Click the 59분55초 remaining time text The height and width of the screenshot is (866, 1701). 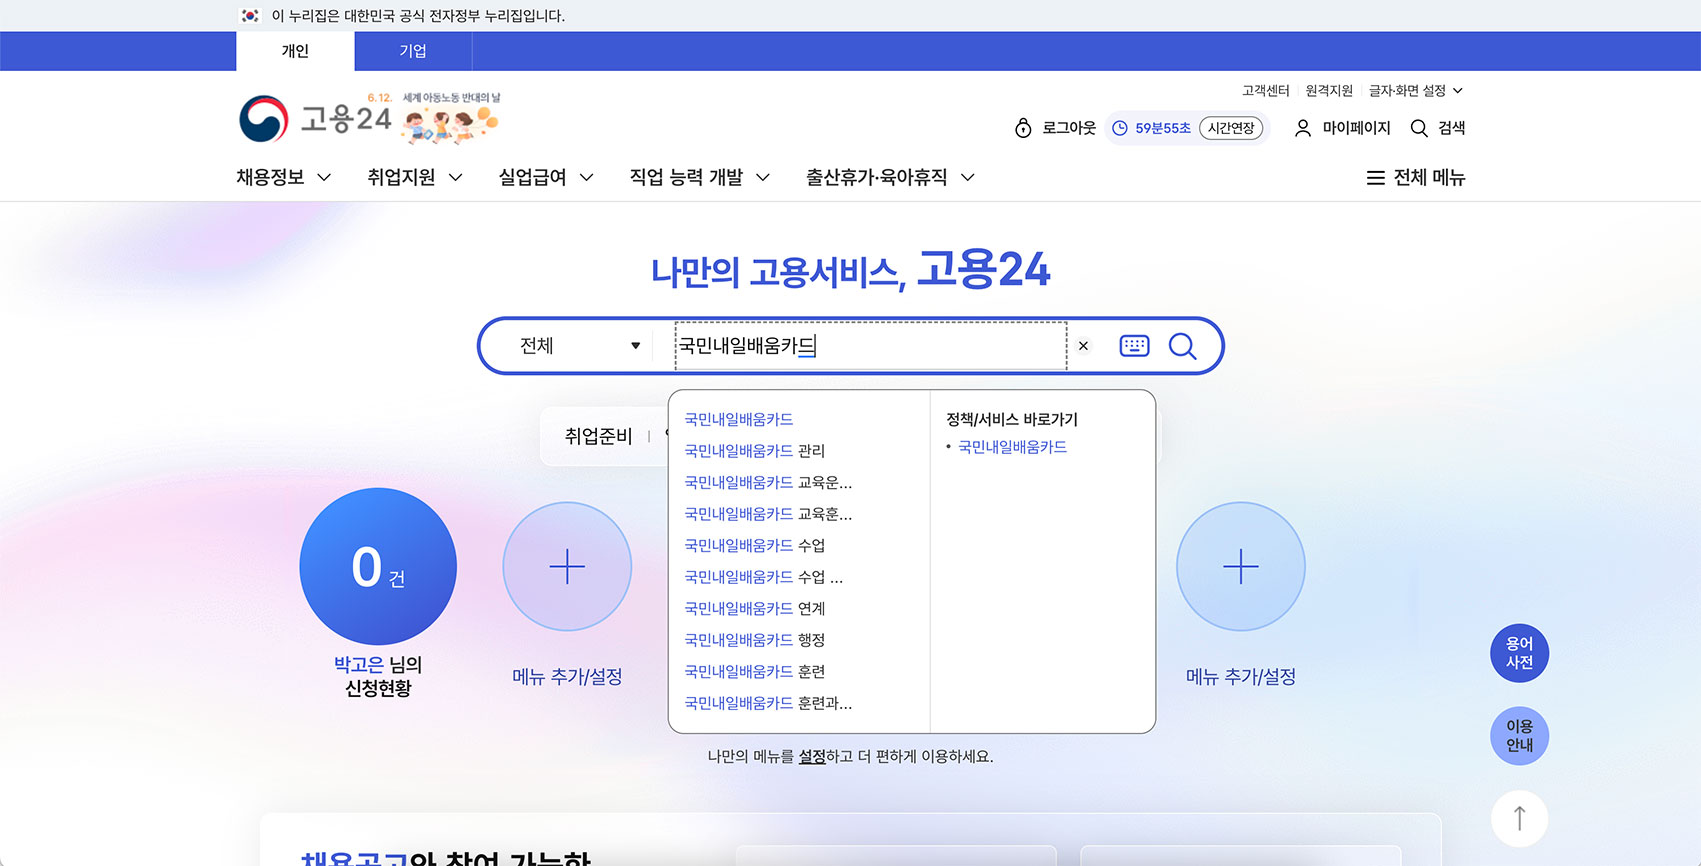pos(1163,128)
